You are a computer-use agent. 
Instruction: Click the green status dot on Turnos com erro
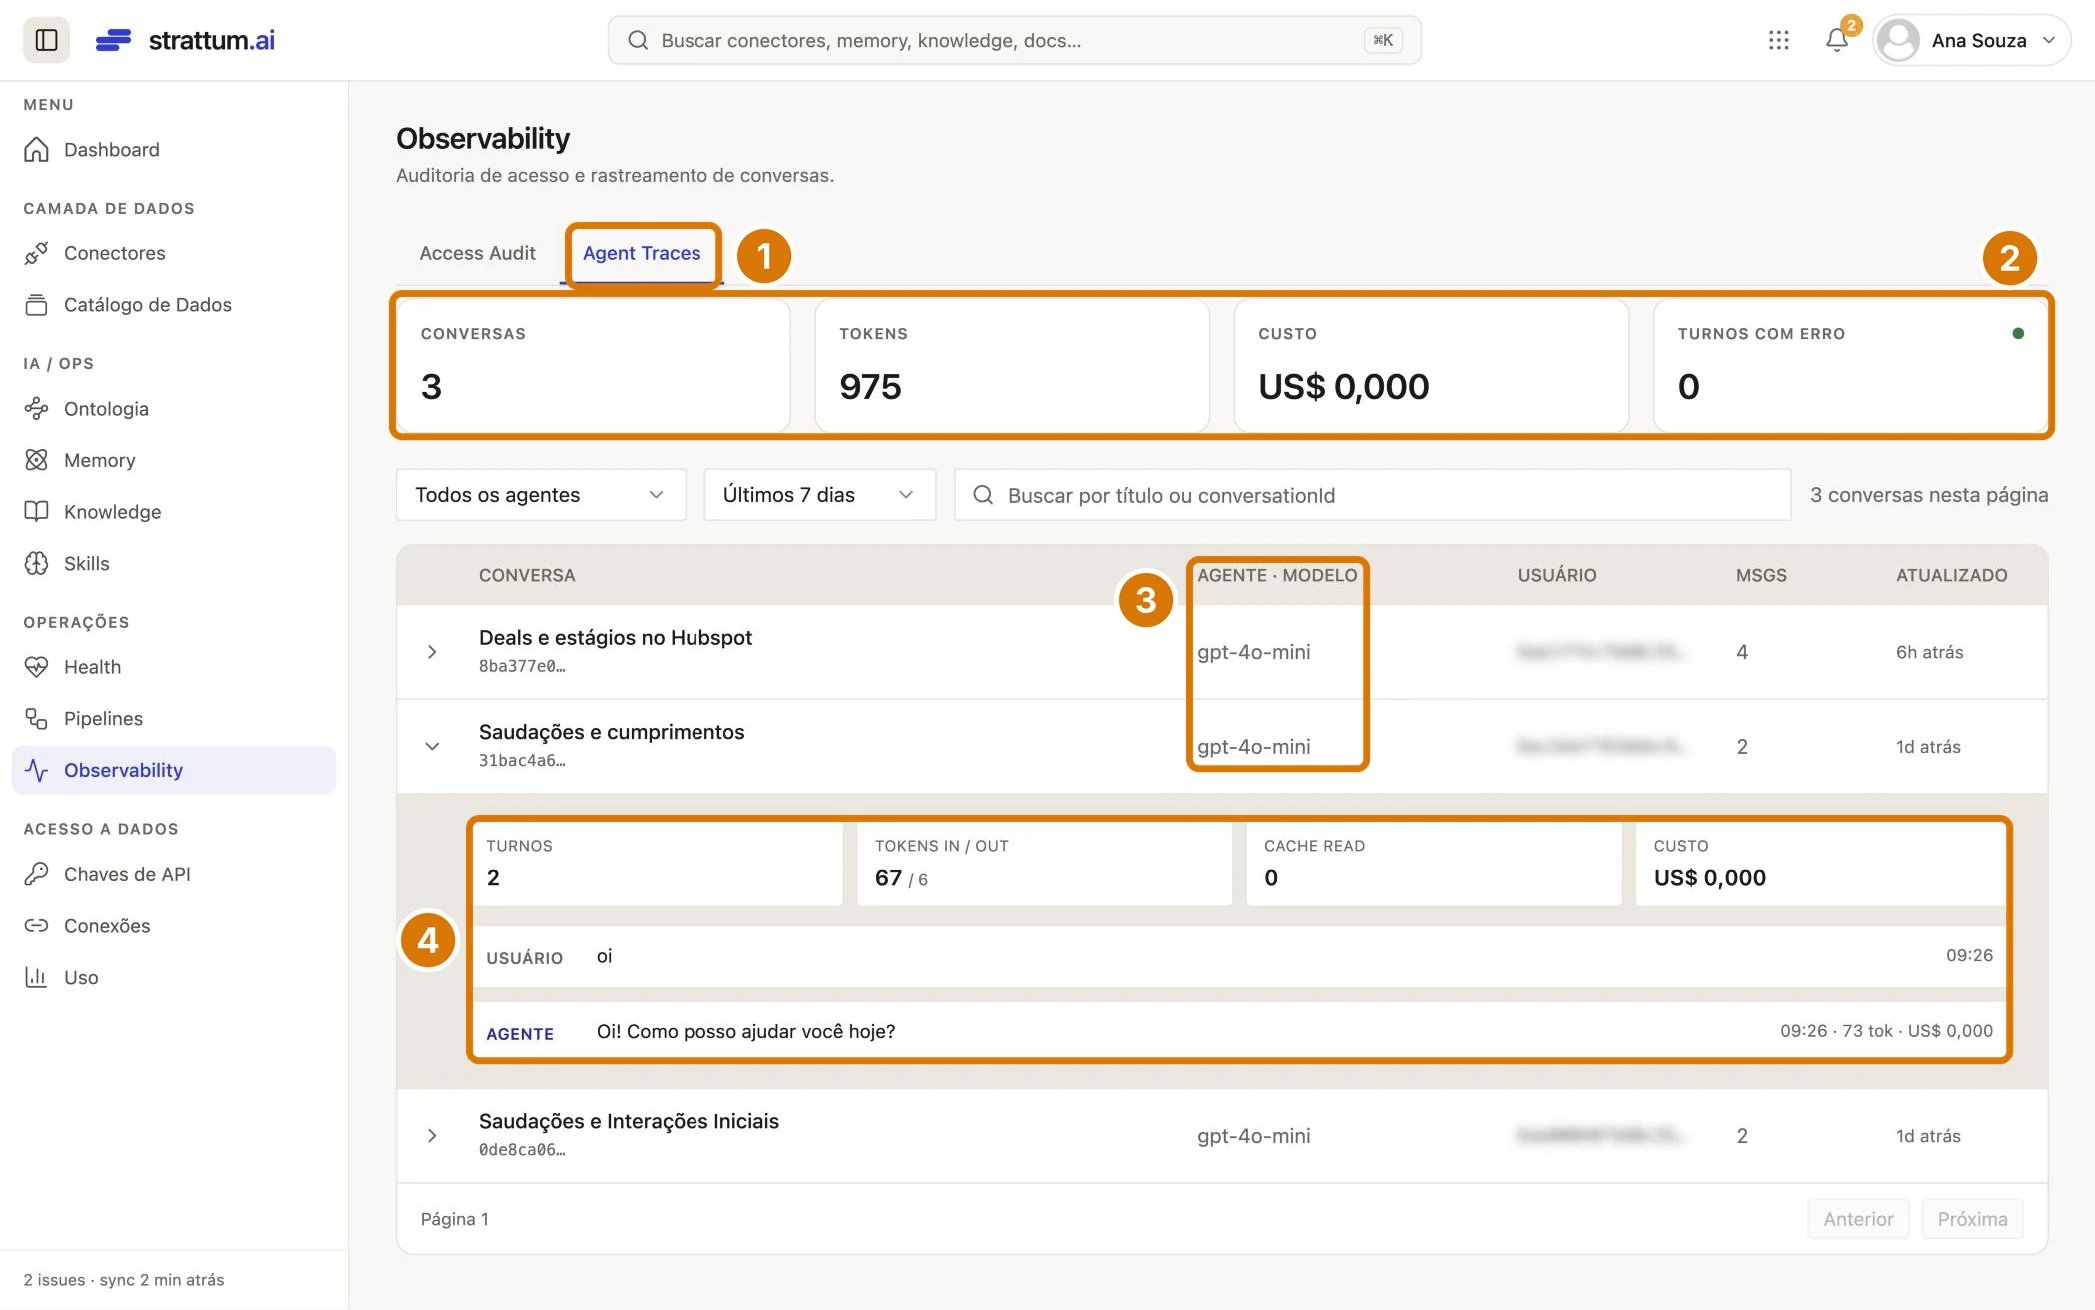click(x=2018, y=333)
